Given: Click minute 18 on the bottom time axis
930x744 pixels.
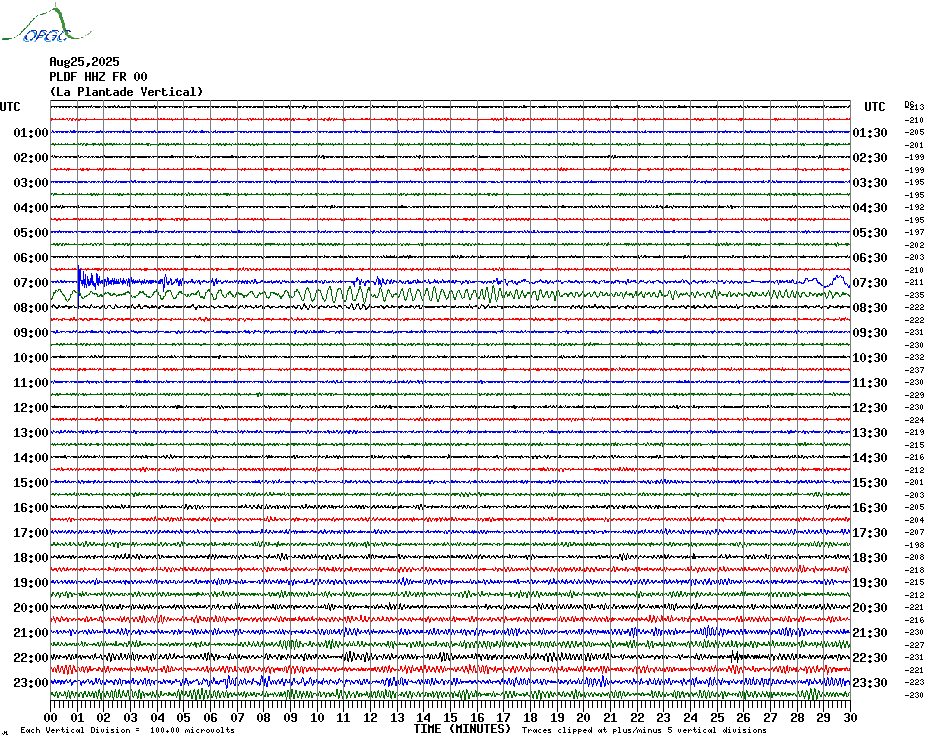Looking at the screenshot, I should point(530,718).
